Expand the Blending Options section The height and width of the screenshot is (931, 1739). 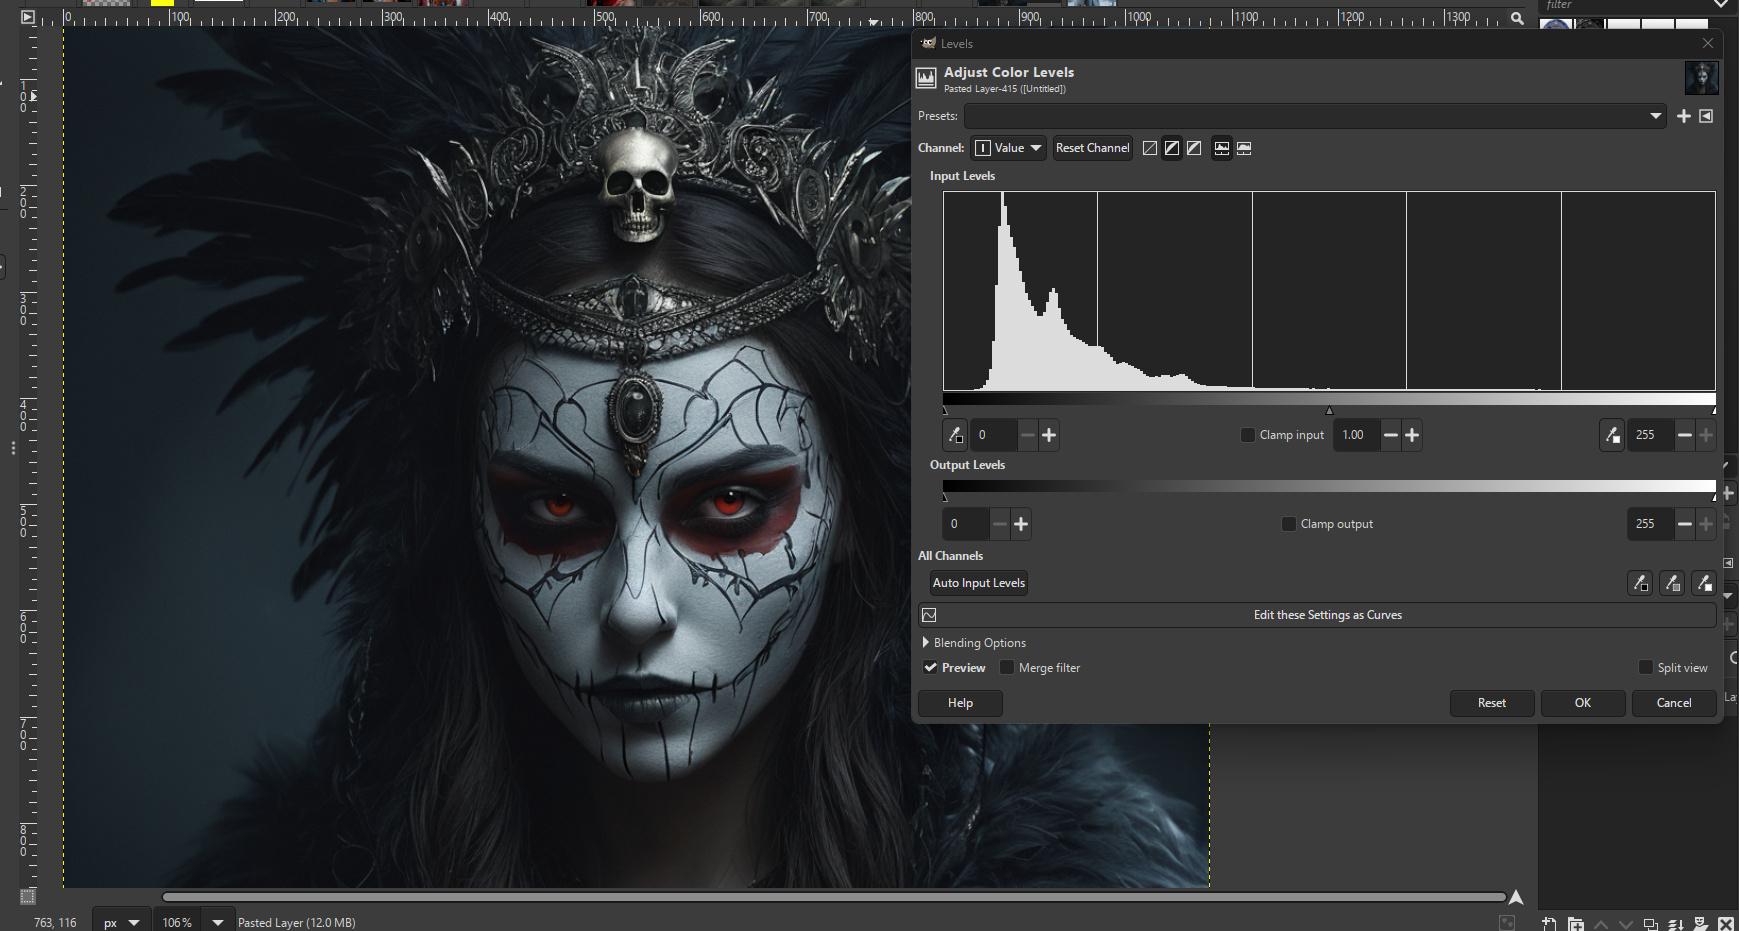click(x=926, y=643)
